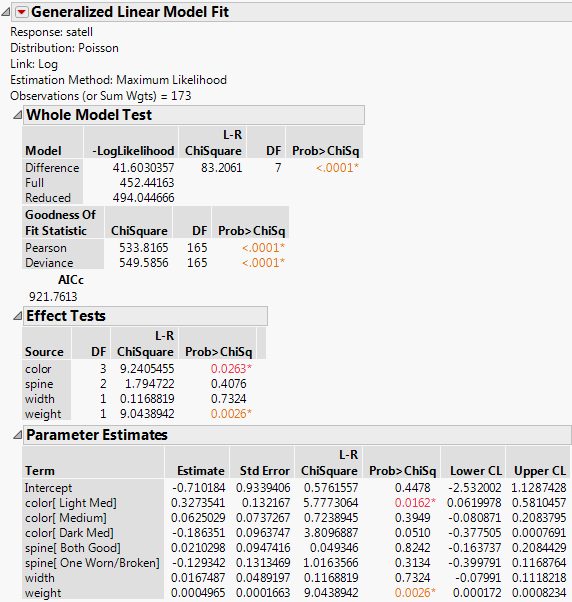Screen dimensions: 572x602
Task: Select the color[ Medium] term
Action: [x=65, y=518]
